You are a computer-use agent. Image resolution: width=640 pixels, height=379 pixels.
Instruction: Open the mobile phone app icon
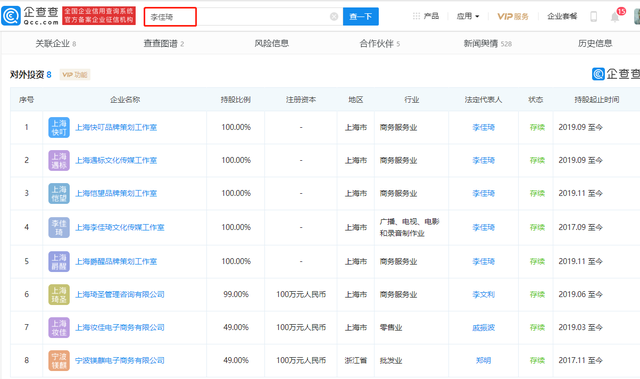click(x=593, y=16)
